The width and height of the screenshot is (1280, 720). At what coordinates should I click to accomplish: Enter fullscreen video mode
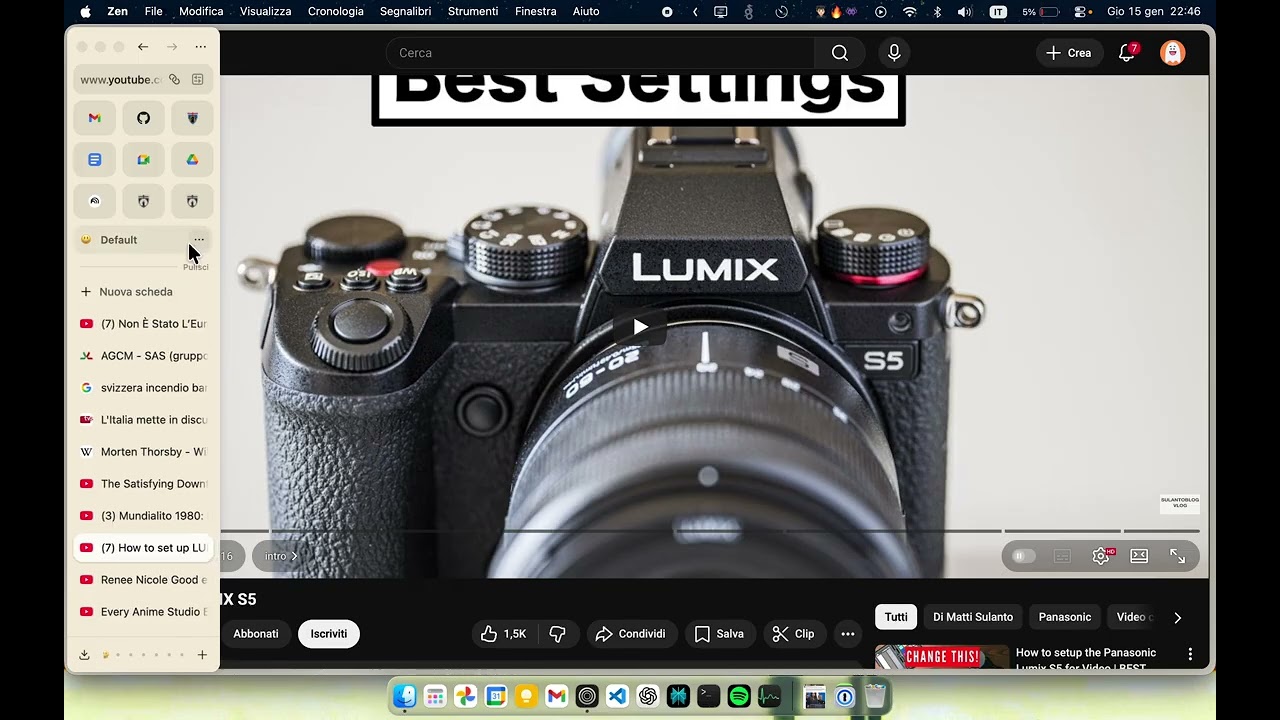coord(1177,556)
